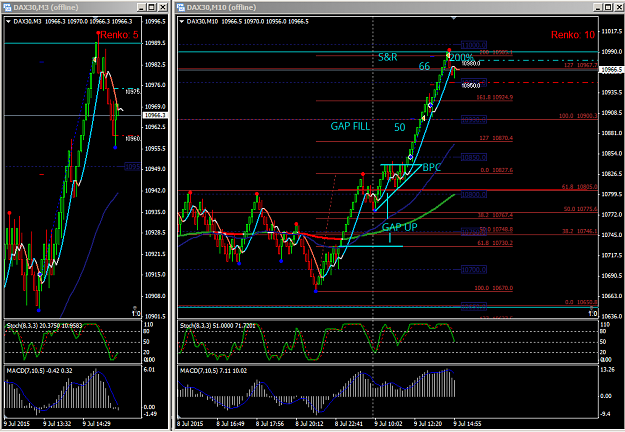The image size is (625, 432).
Task: Select the 'Renko: 10' label
Action: tap(573, 35)
